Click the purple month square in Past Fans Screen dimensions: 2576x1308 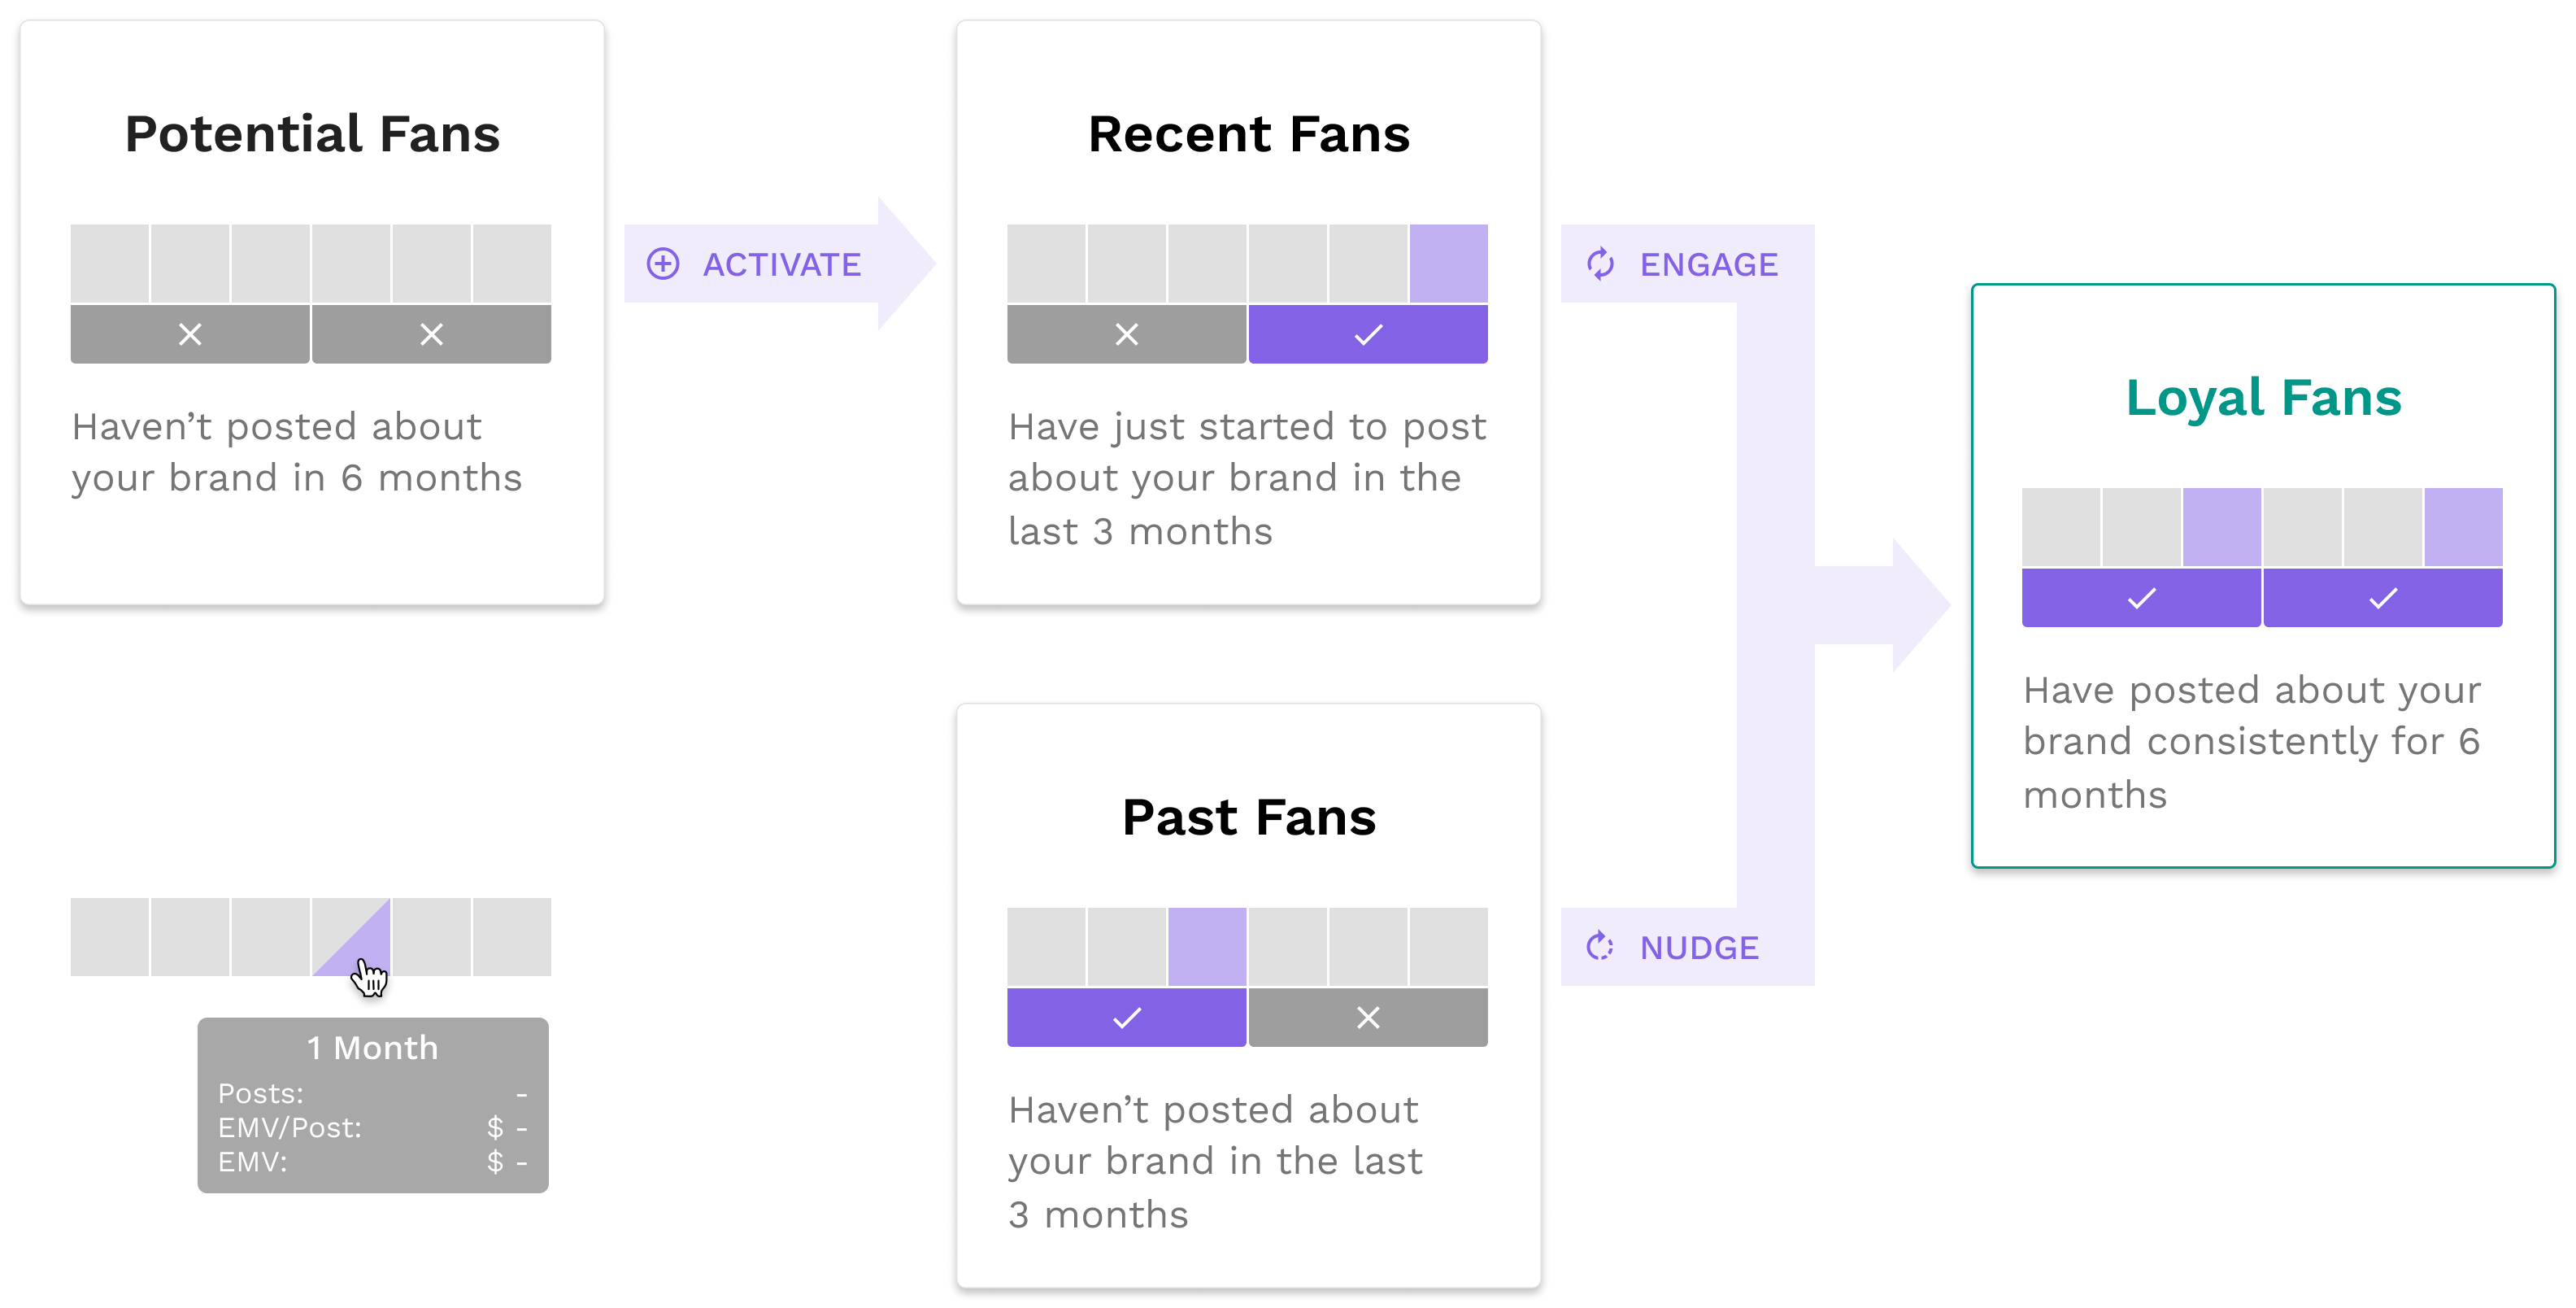click(x=1207, y=946)
